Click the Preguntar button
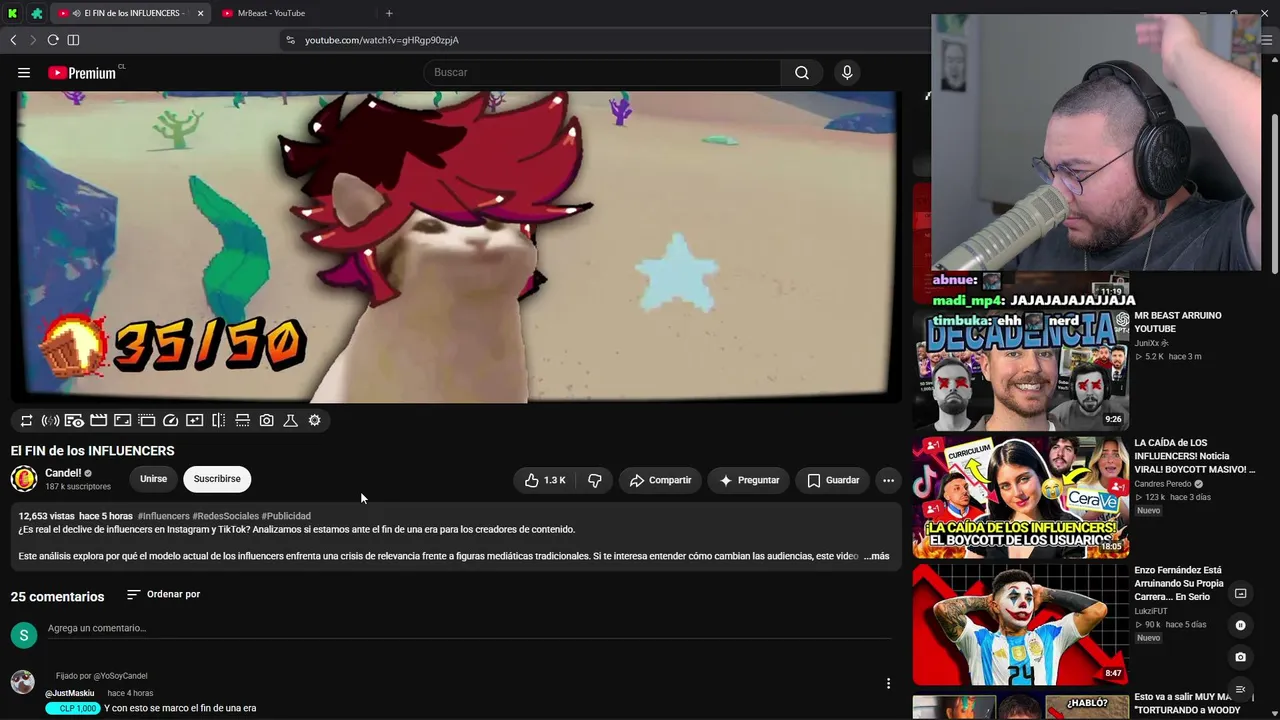This screenshot has height=720, width=1280. 749,480
